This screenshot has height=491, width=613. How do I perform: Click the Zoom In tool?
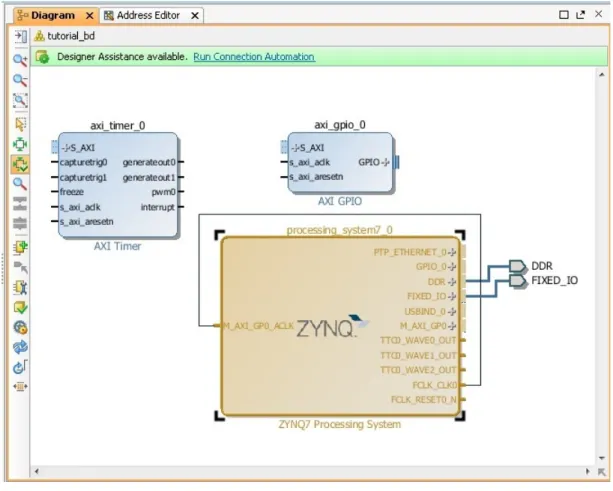click(20, 60)
